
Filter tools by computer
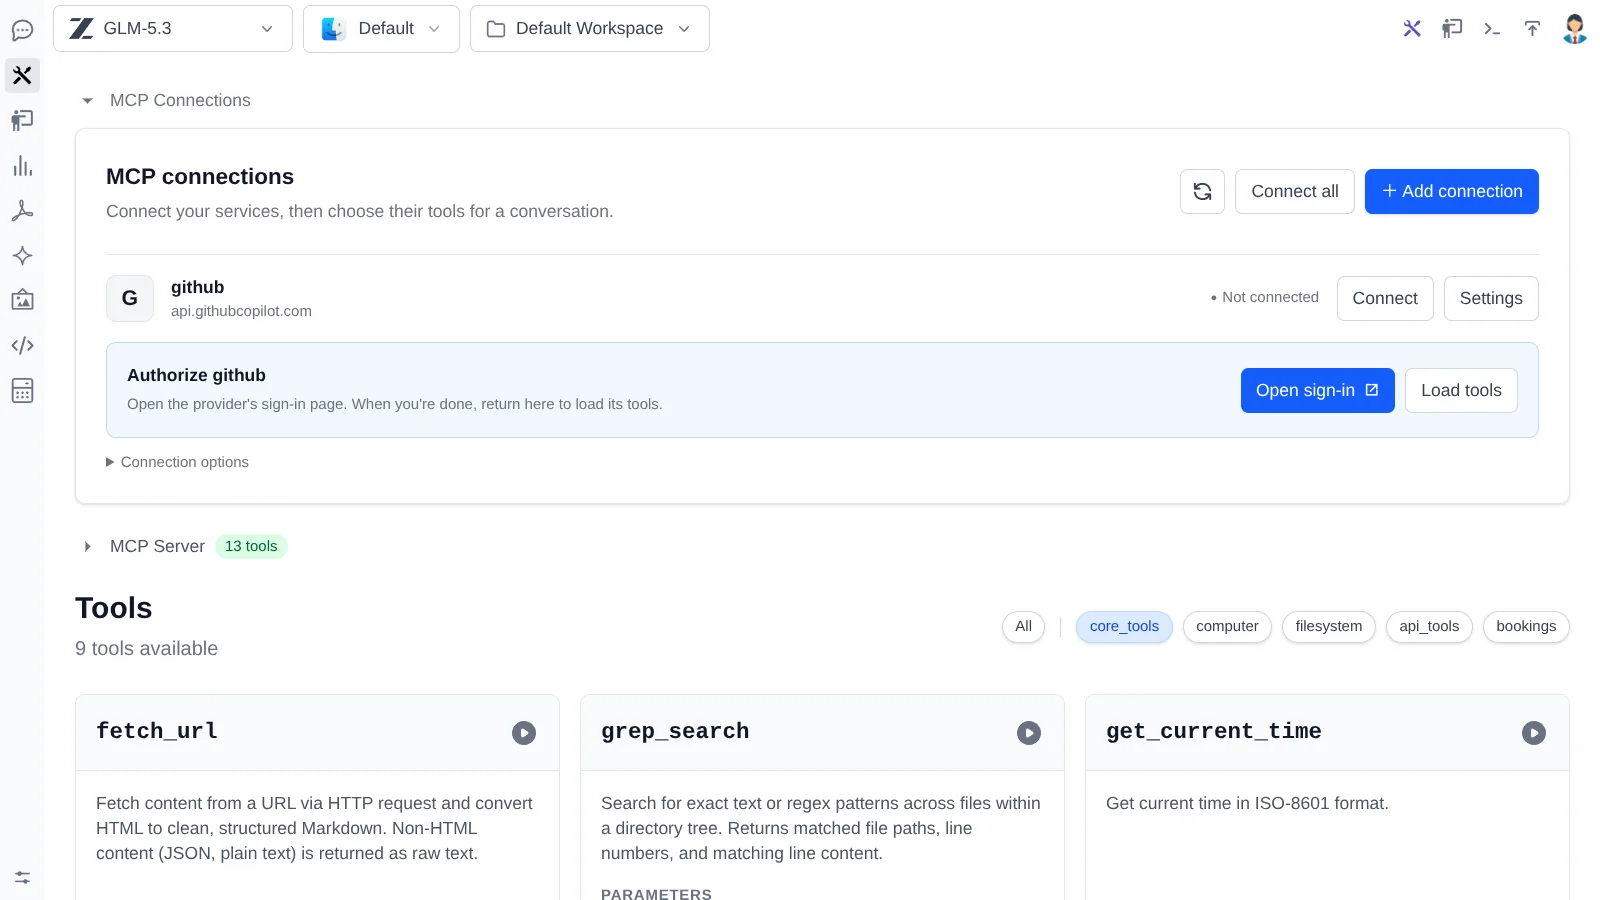[1227, 627]
